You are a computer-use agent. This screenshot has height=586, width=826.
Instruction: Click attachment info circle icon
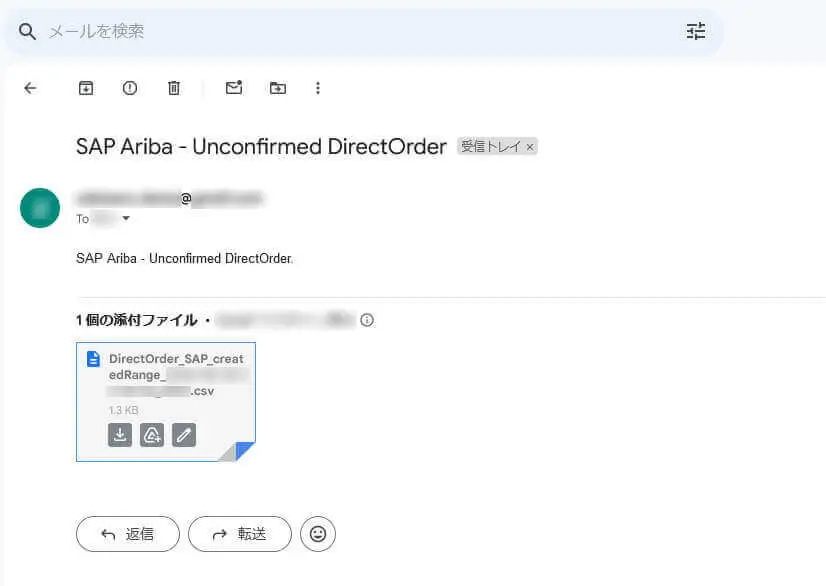click(367, 320)
